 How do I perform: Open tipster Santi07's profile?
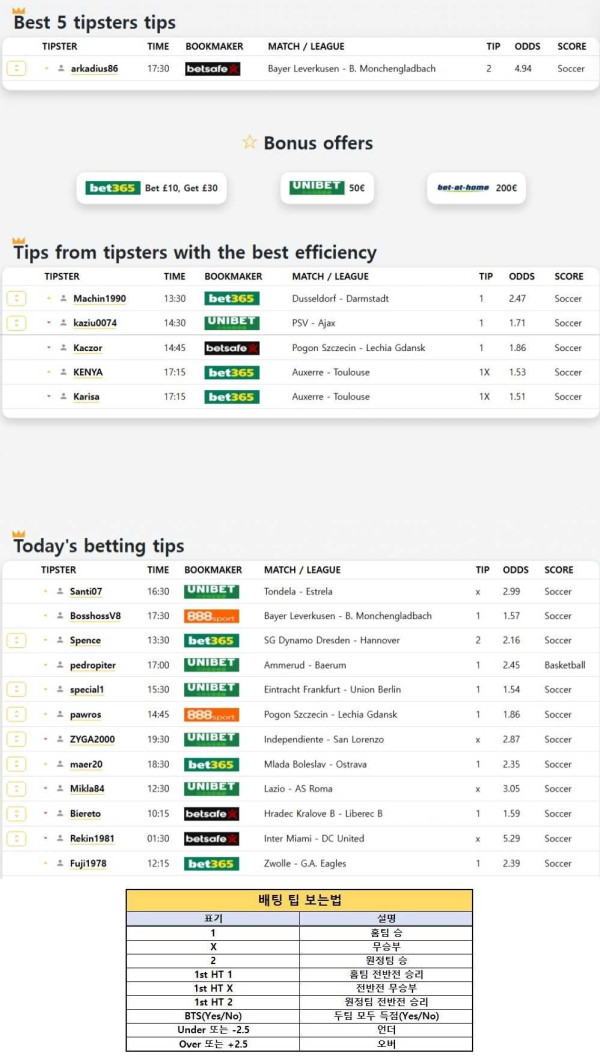(x=85, y=592)
